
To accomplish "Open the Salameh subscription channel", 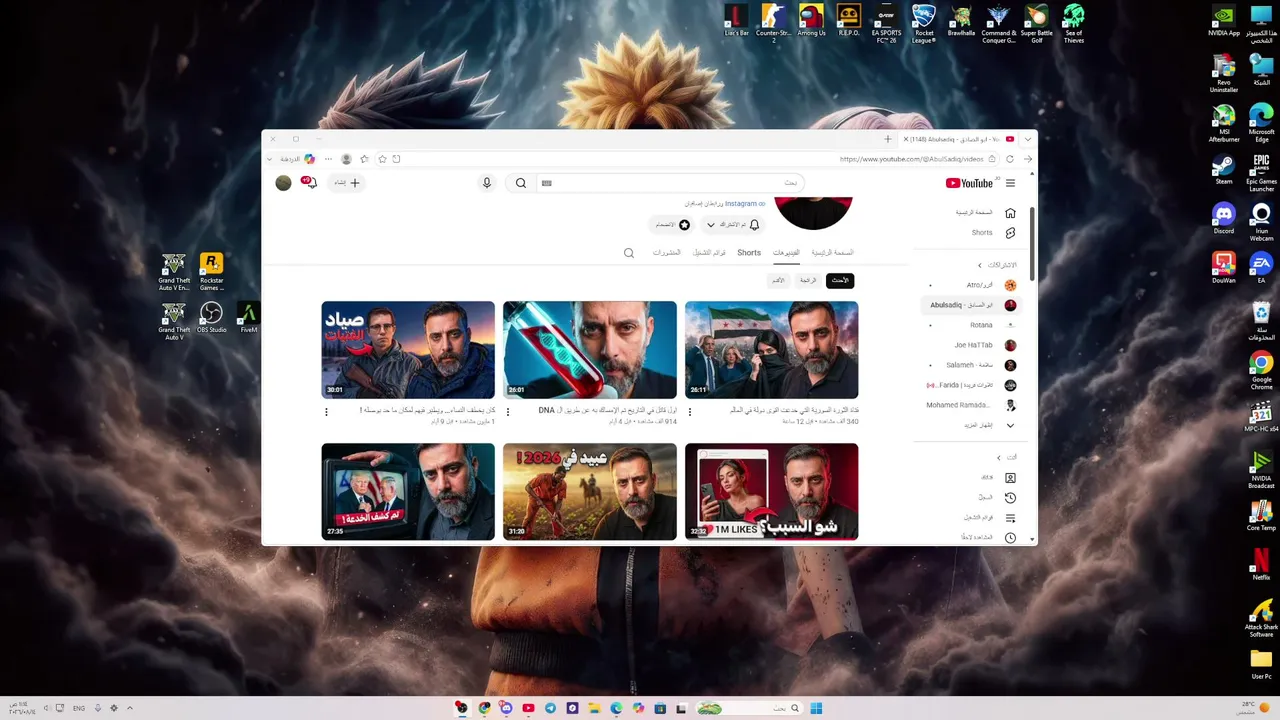I will click(x=971, y=365).
